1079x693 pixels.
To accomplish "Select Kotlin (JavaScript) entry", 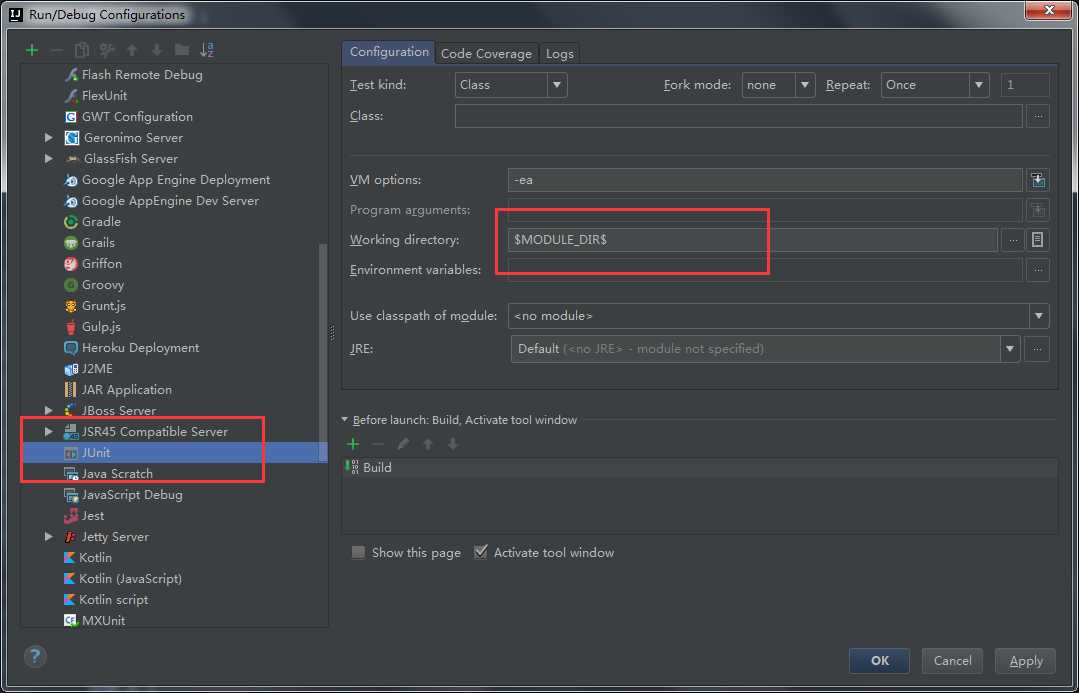I will click(x=130, y=579).
